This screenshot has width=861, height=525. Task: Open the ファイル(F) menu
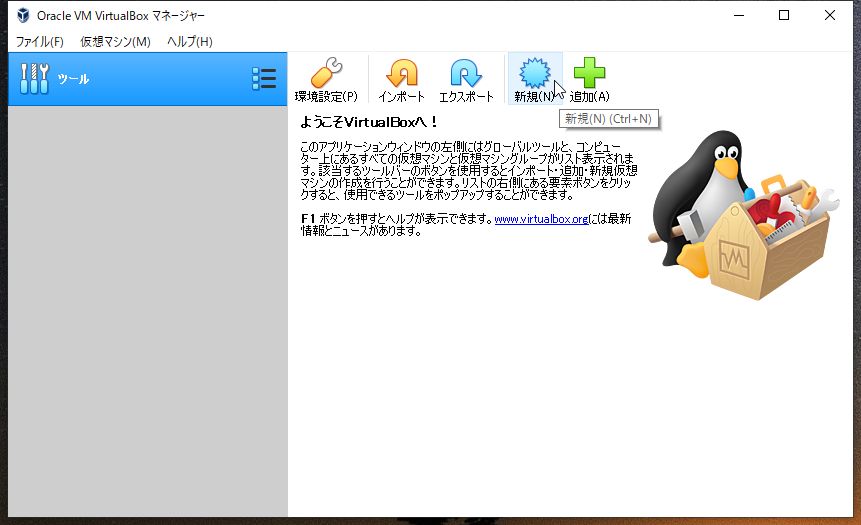[x=40, y=42]
